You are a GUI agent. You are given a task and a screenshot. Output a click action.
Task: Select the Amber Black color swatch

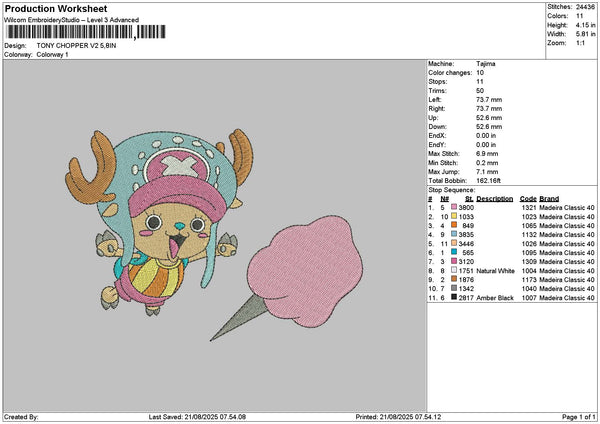pos(453,297)
